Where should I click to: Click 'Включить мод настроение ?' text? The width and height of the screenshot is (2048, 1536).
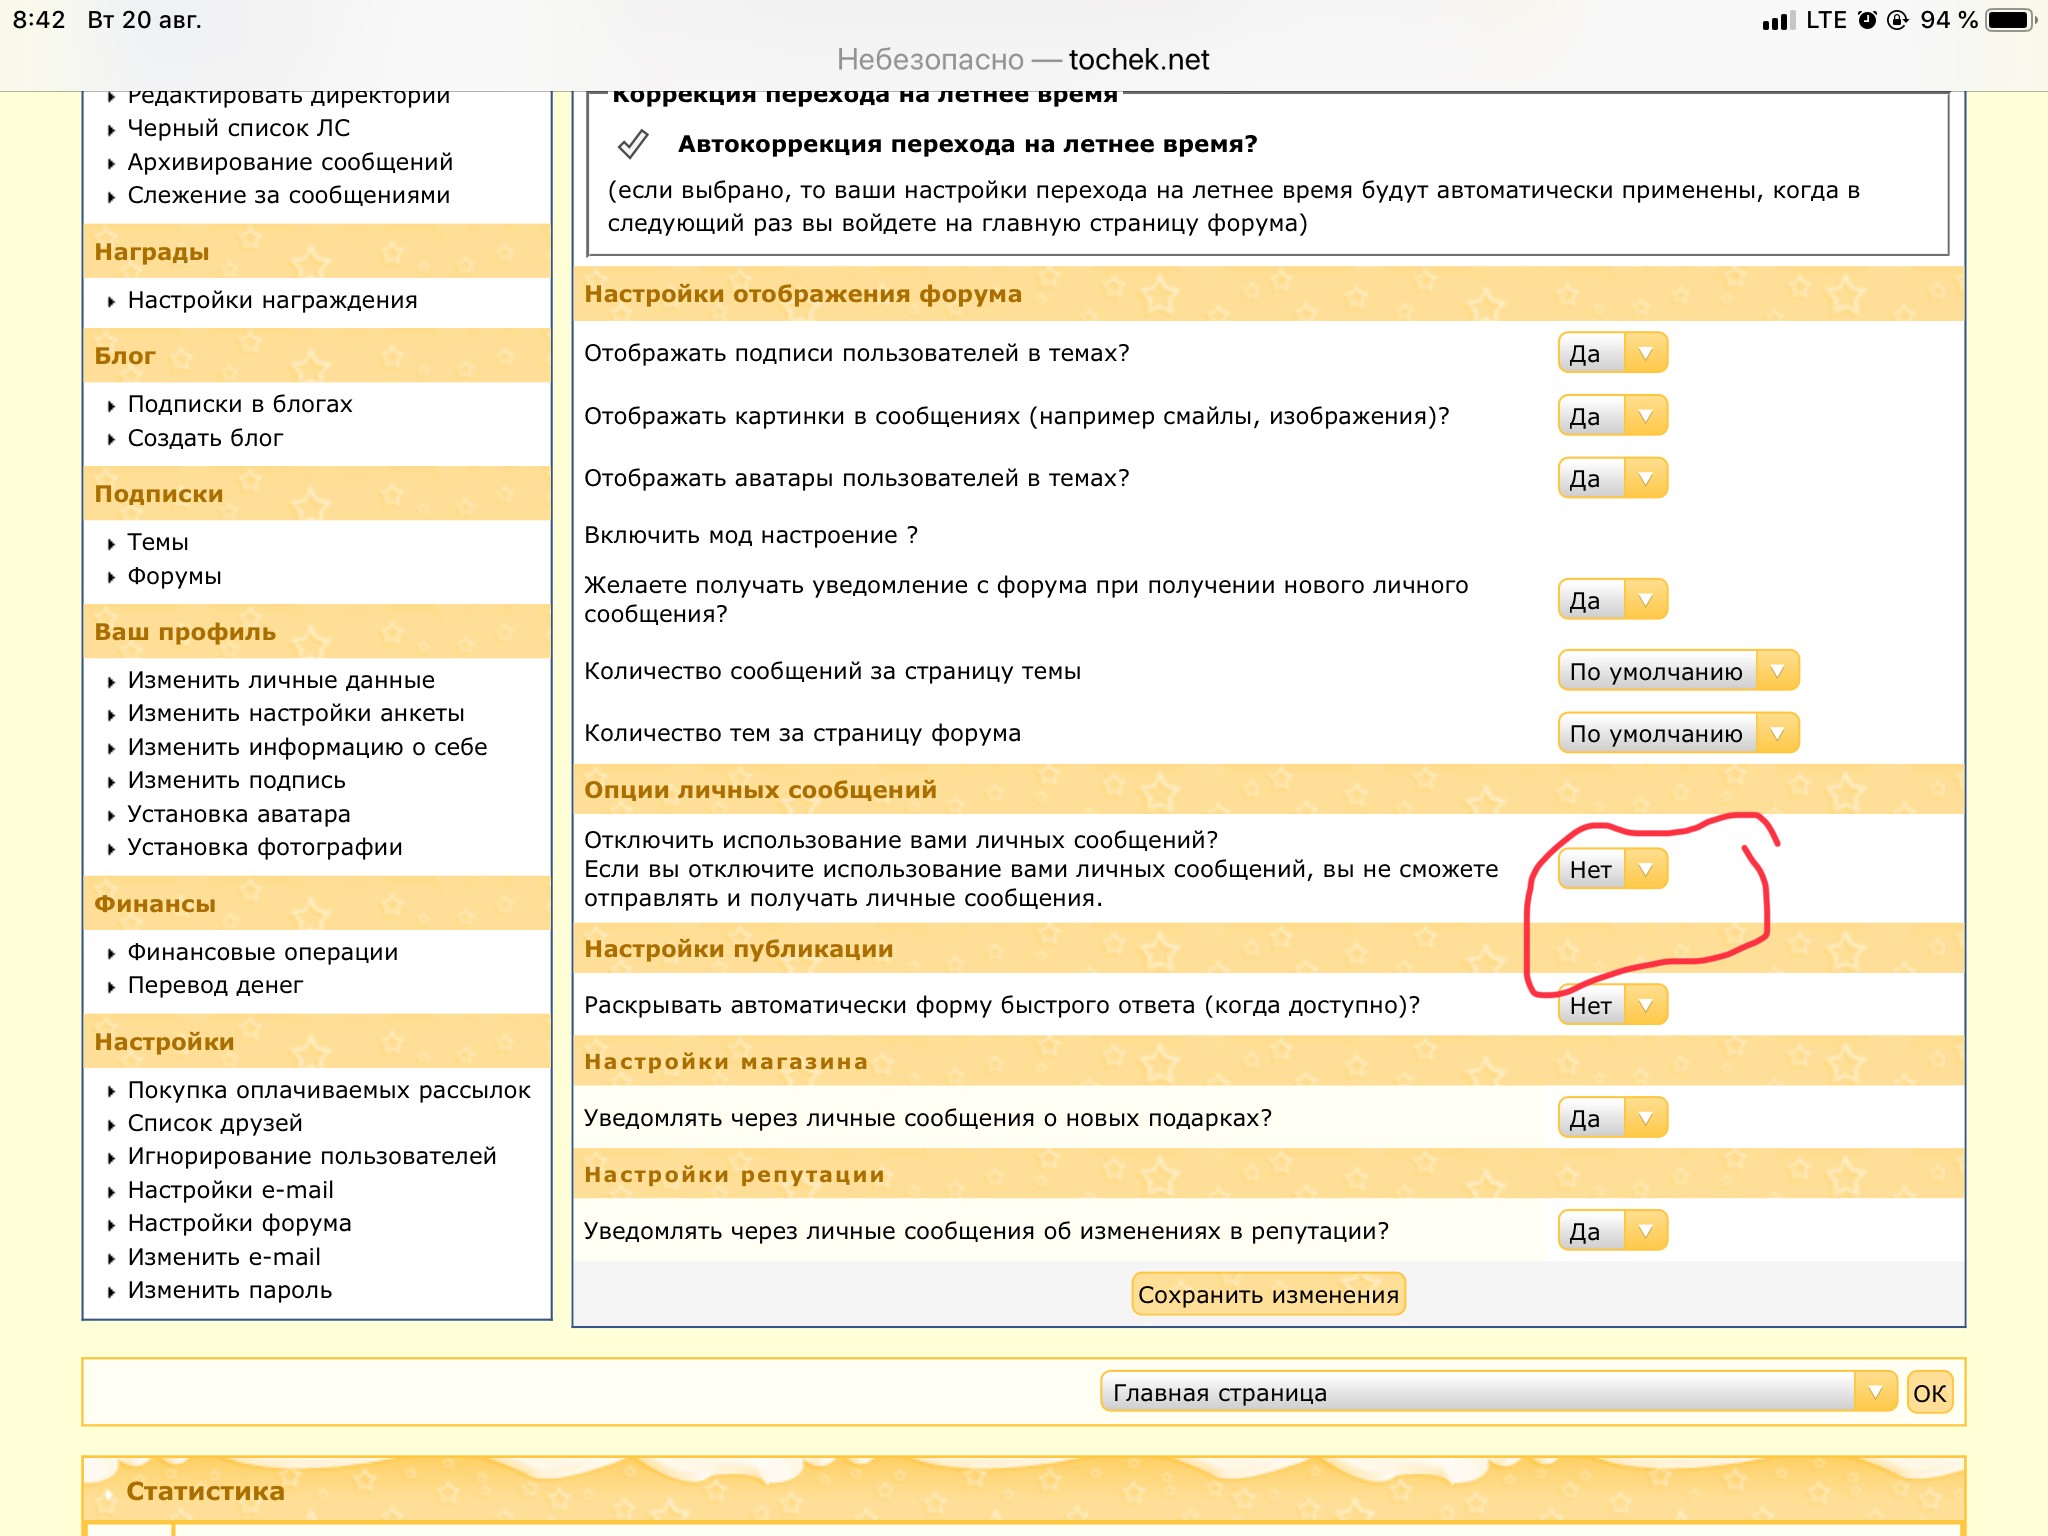(751, 535)
